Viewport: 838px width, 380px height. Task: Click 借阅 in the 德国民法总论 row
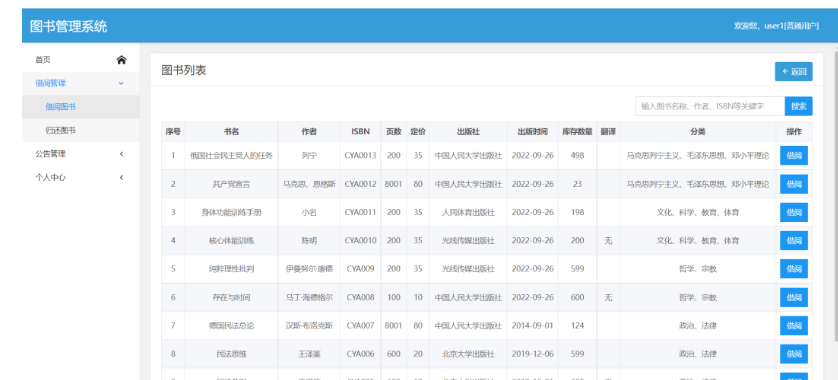coord(794,325)
